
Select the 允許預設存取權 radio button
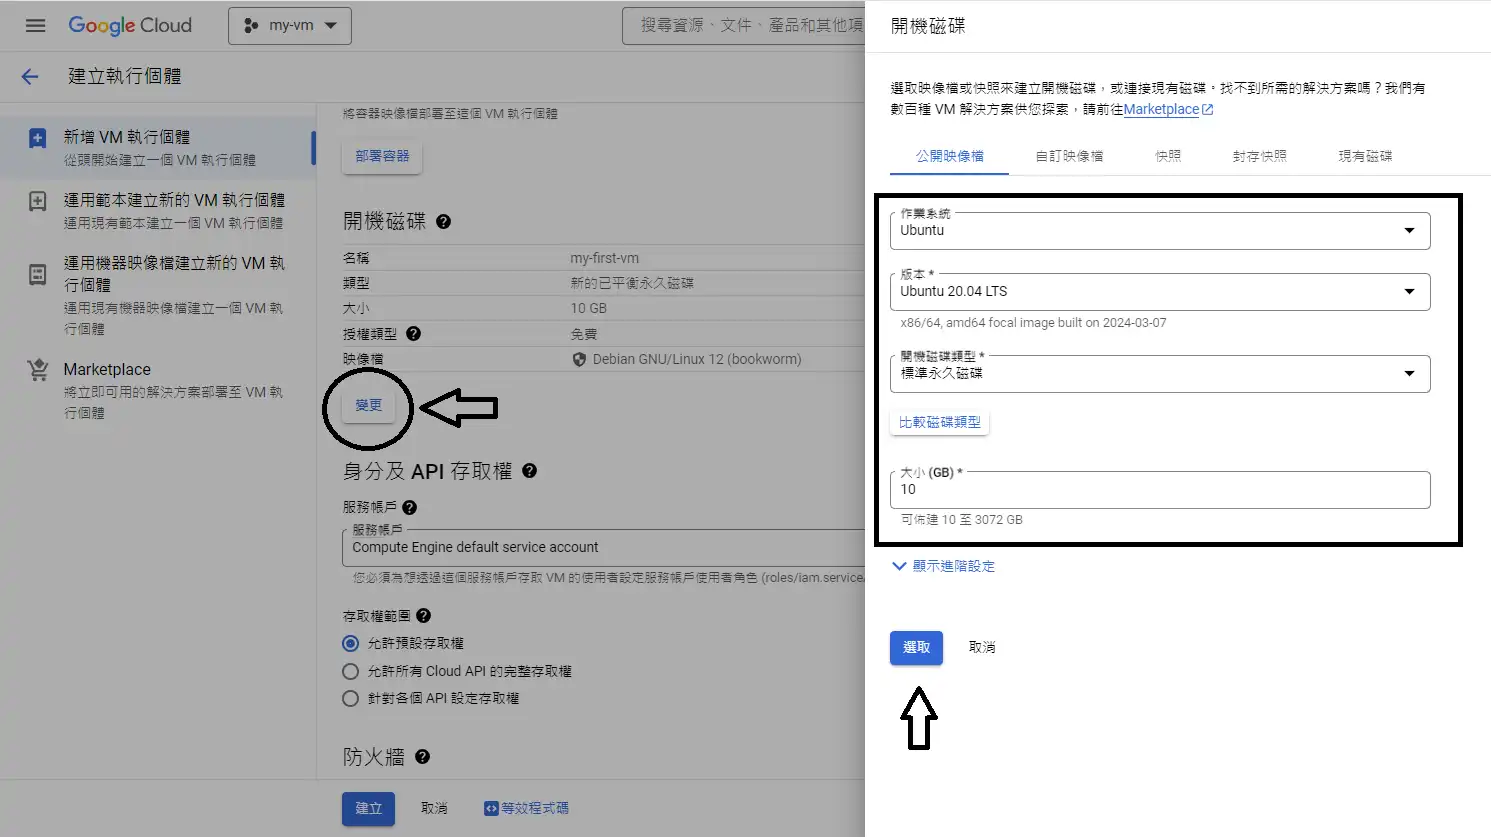[350, 644]
